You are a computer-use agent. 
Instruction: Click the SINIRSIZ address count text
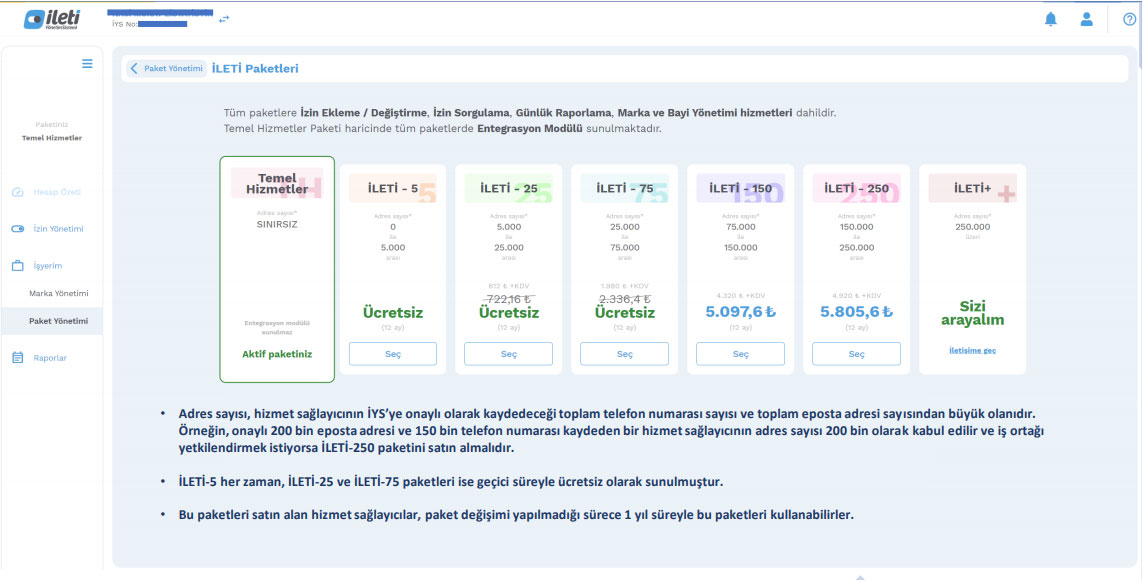[x=277, y=225]
